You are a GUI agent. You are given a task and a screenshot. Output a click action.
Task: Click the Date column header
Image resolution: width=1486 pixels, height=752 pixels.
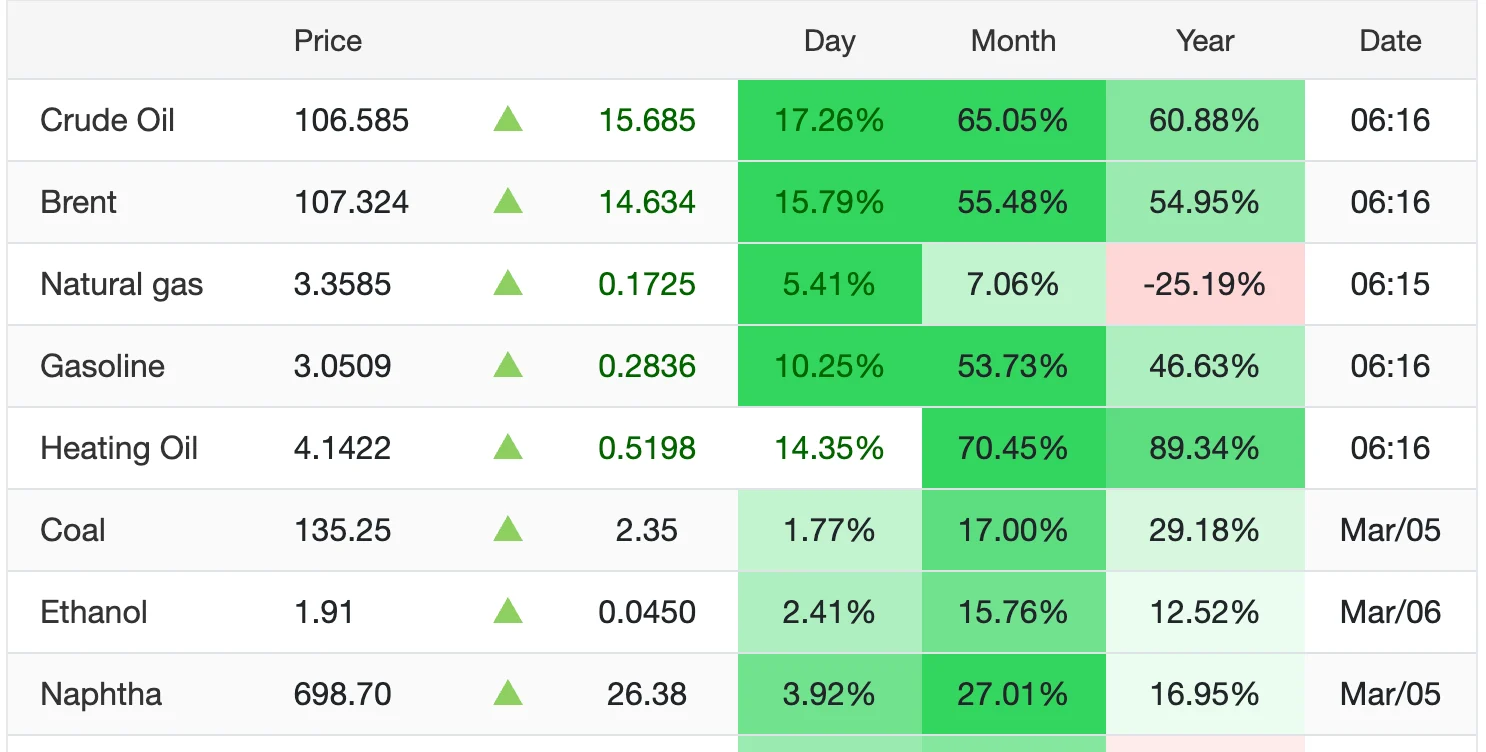tap(1390, 41)
